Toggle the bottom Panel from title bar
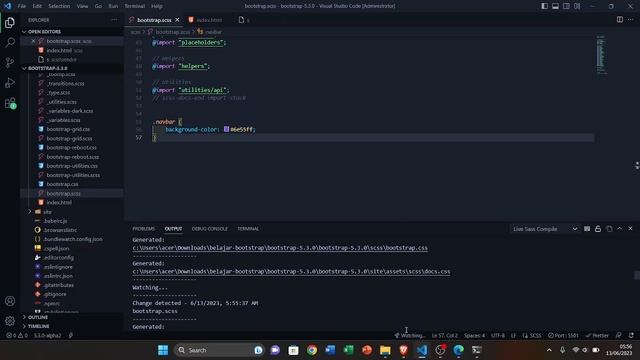Image resolution: width=640 pixels, height=360 pixels. pyautogui.click(x=556, y=6)
